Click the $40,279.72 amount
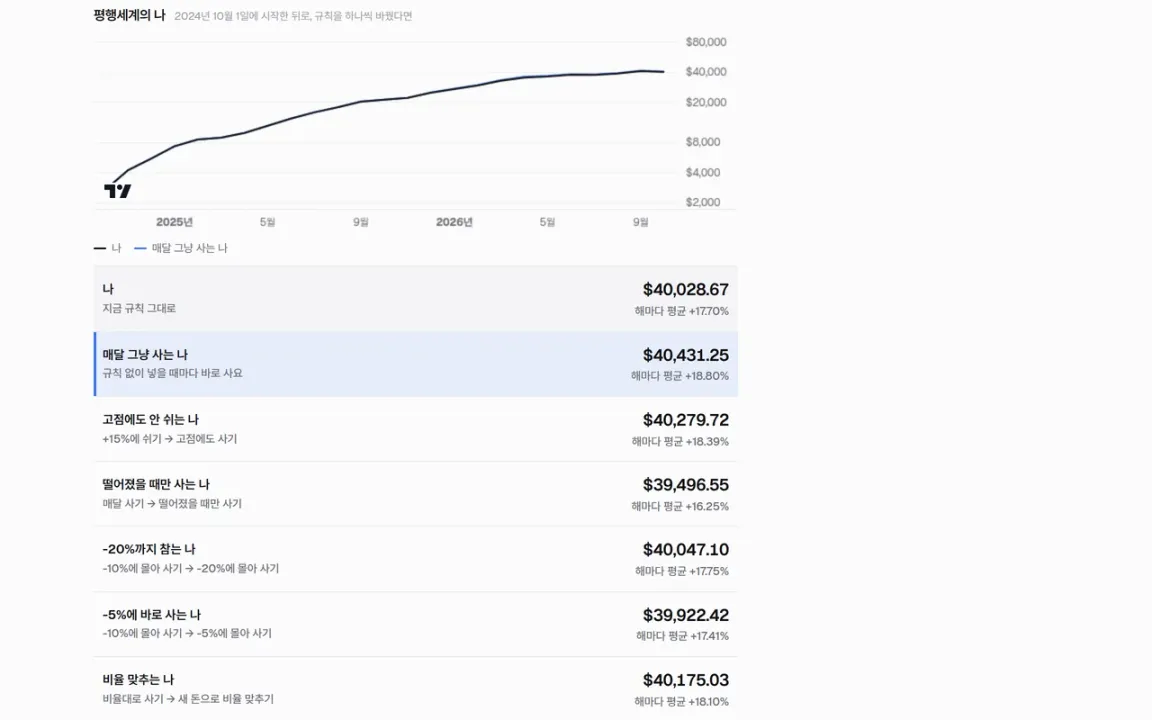This screenshot has height=720, width=1152. pyautogui.click(x=685, y=420)
